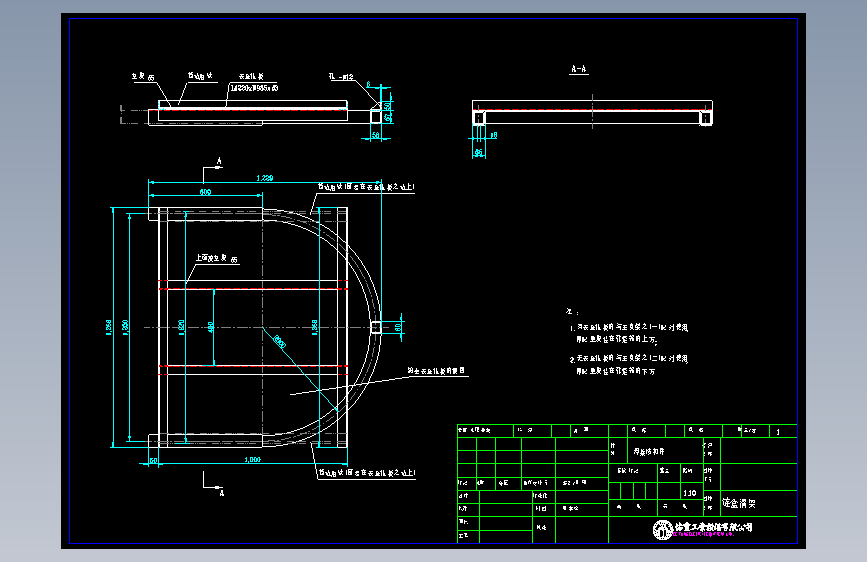Select the 60 dimension beside the small square
Image resolution: width=867 pixels, height=562 pixels.
398,327
